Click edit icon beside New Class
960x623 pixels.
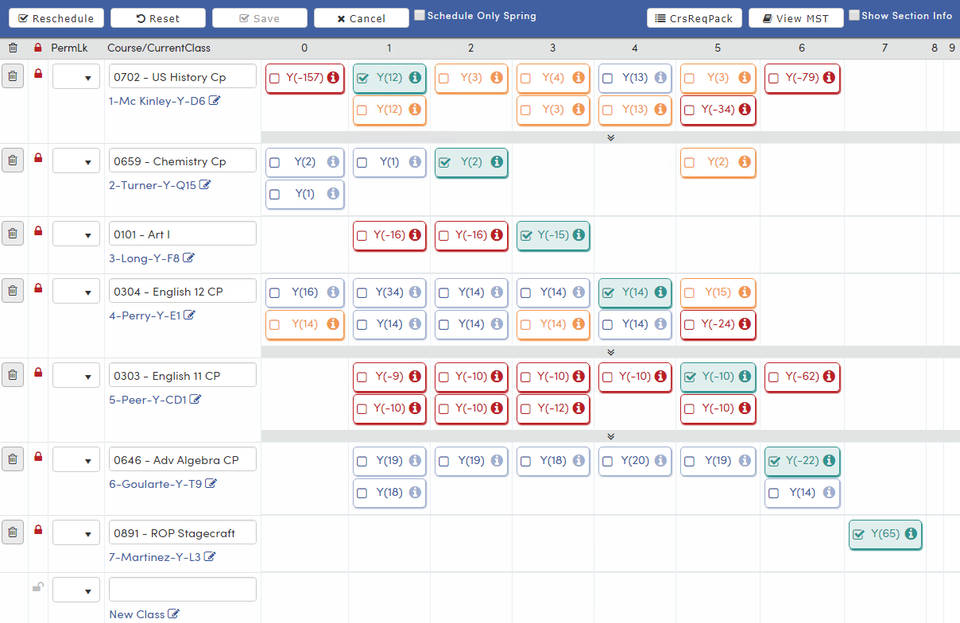[x=174, y=614]
